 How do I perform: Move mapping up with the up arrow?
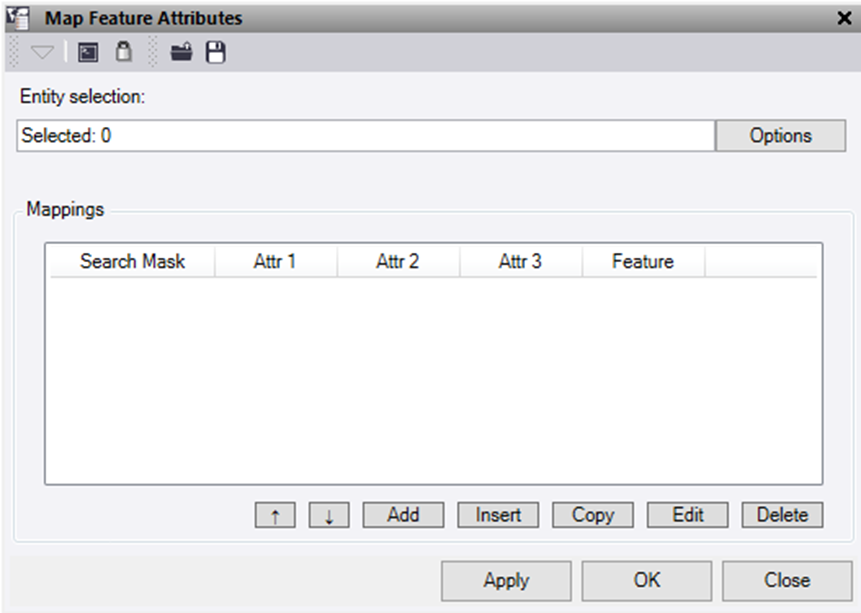276,515
